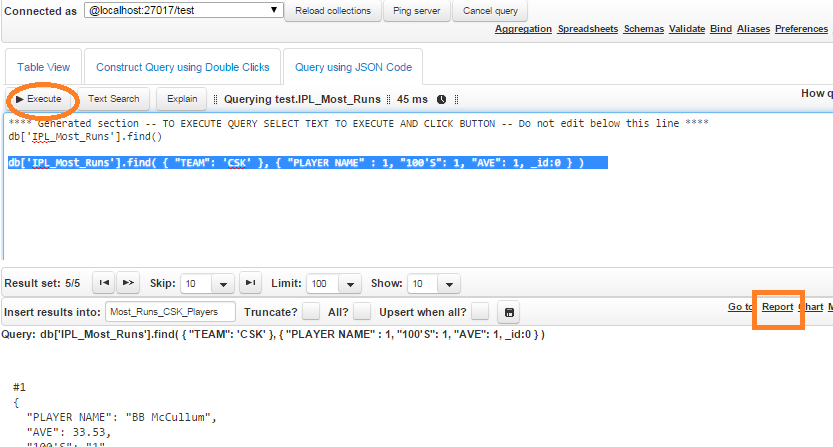Switch to the Table View tab
833x447 pixels.
(x=44, y=68)
